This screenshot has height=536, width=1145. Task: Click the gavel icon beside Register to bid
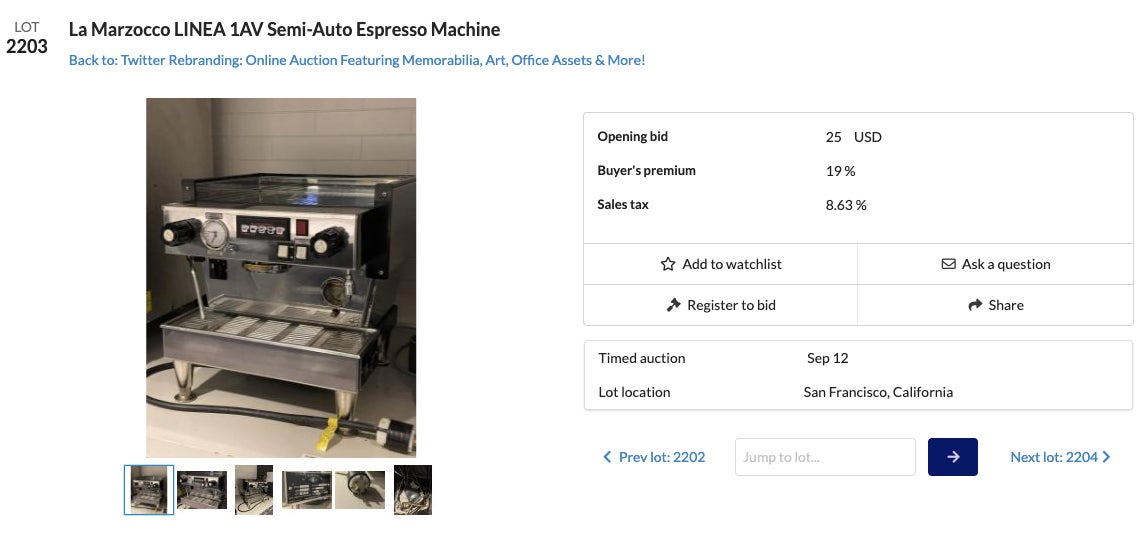[x=673, y=305]
